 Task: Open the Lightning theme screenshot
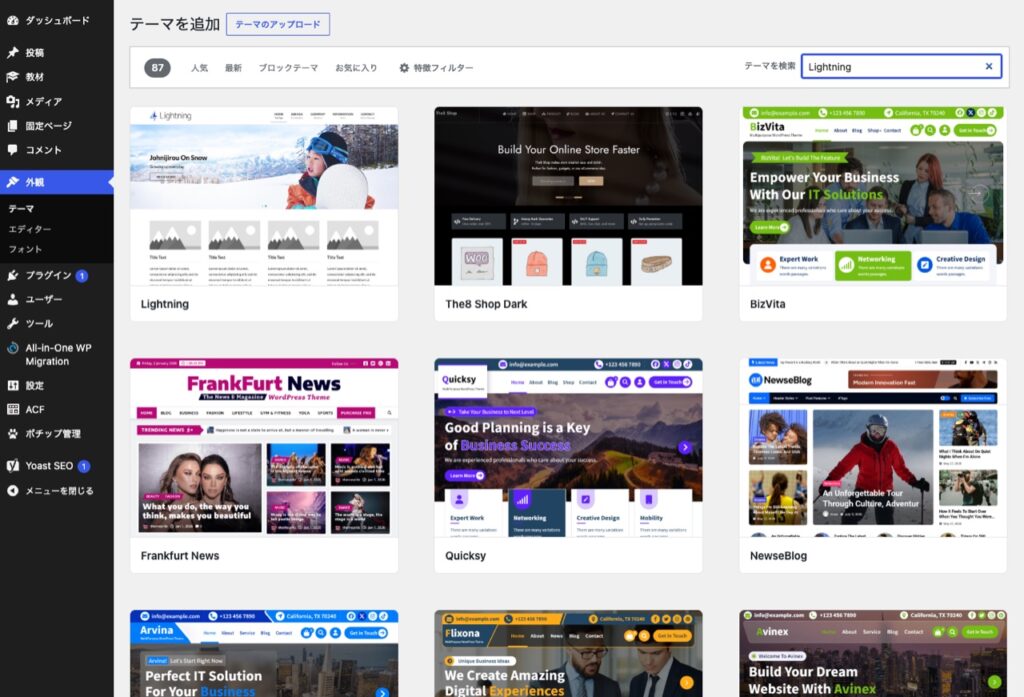click(x=264, y=196)
